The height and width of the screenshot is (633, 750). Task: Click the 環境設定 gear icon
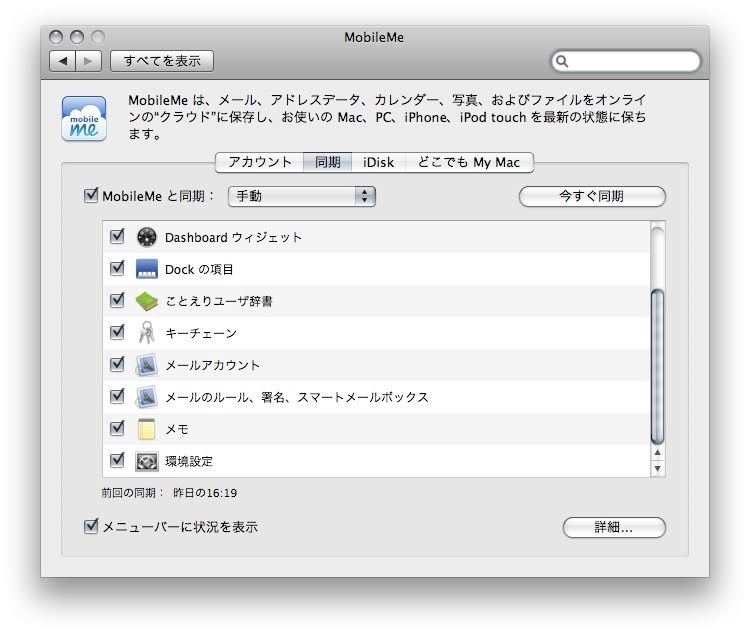(147, 461)
